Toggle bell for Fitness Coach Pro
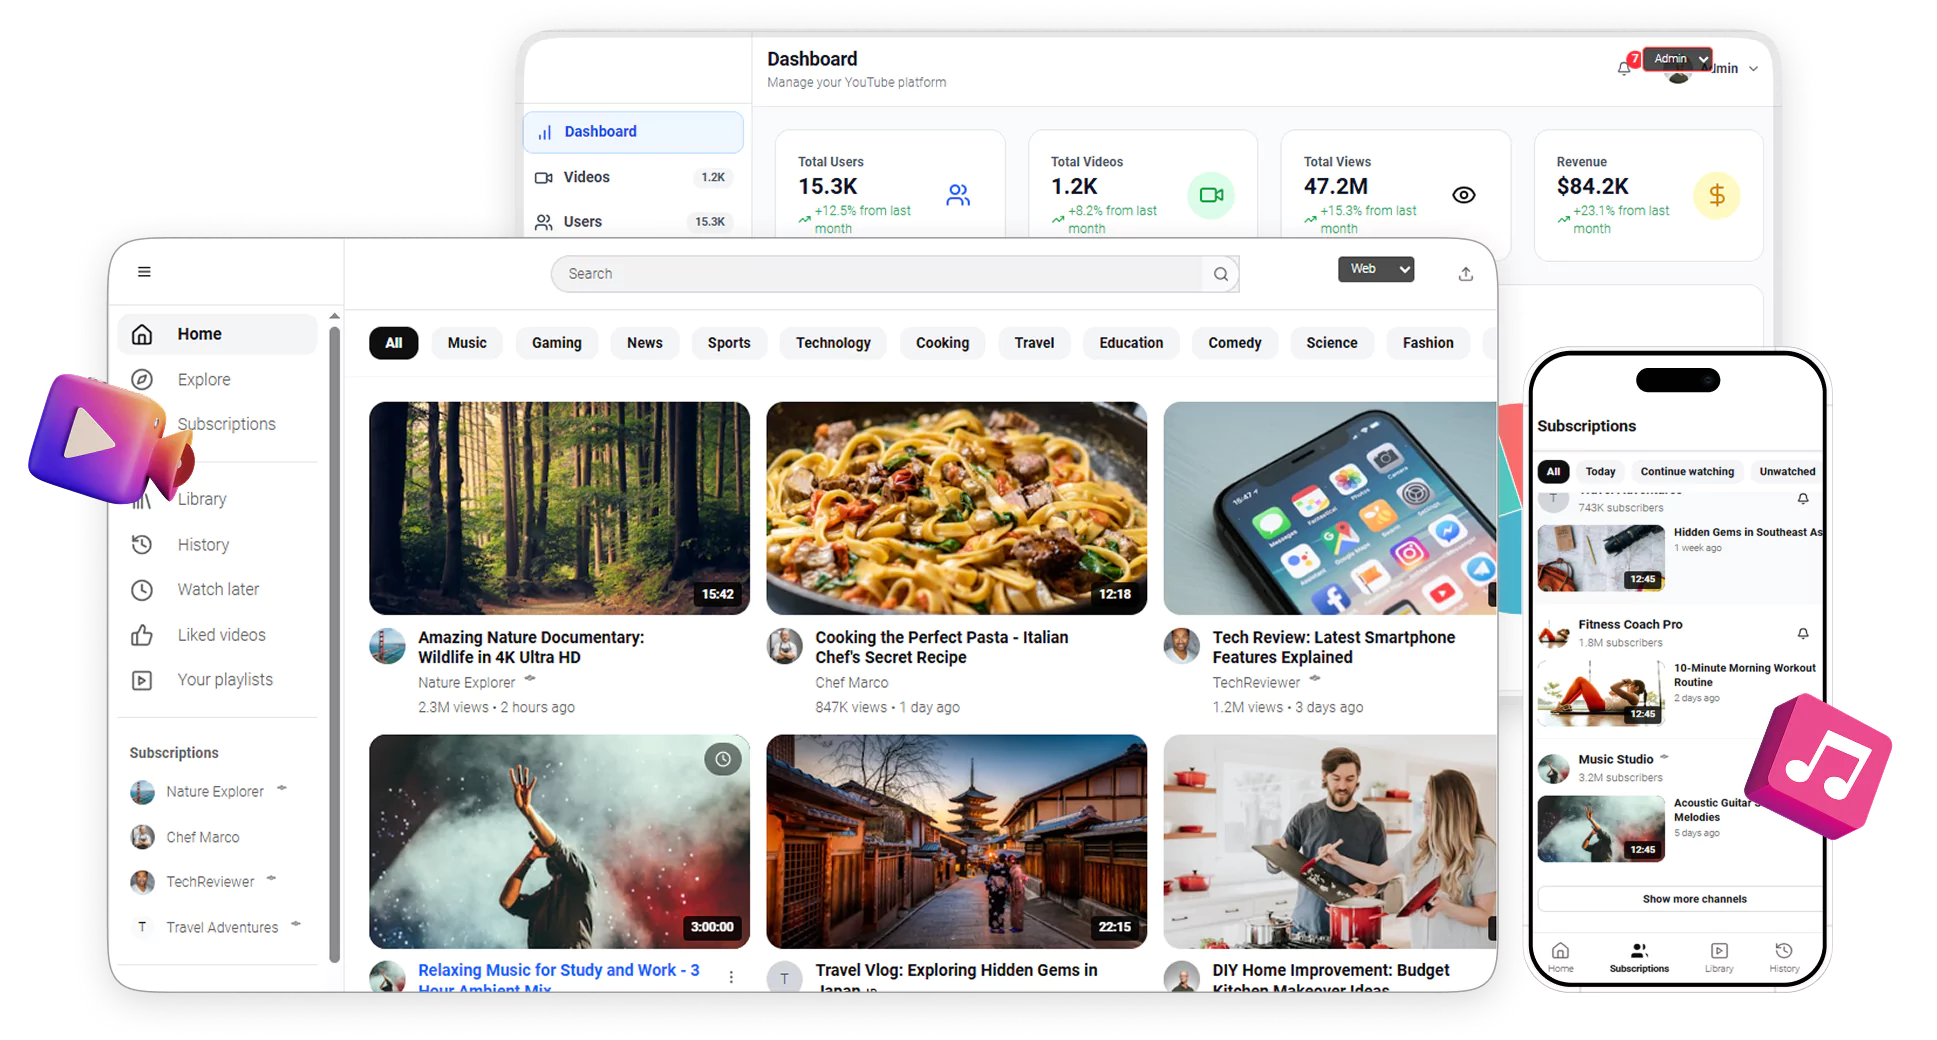The height and width of the screenshot is (1040, 1937). [1802, 634]
